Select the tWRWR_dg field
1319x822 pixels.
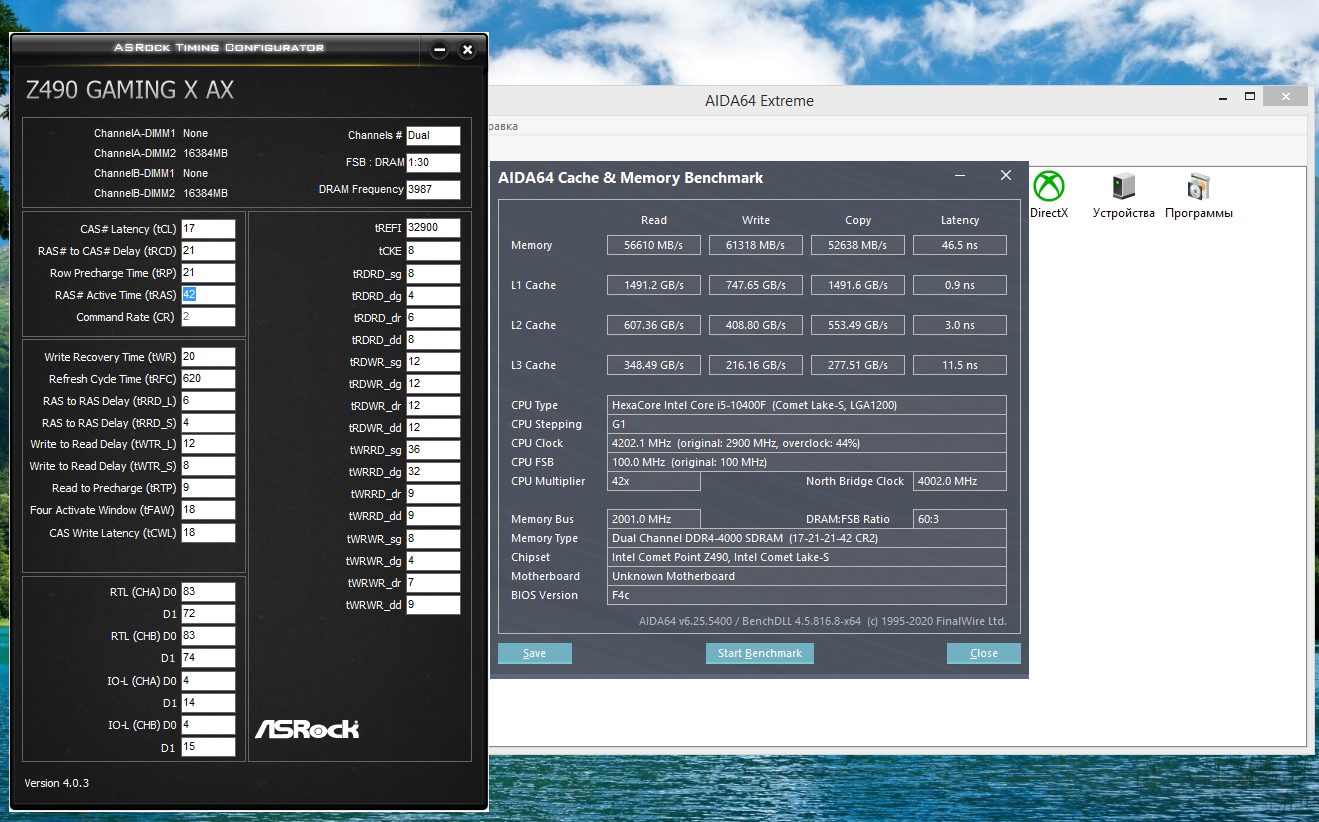pyautogui.click(x=433, y=561)
